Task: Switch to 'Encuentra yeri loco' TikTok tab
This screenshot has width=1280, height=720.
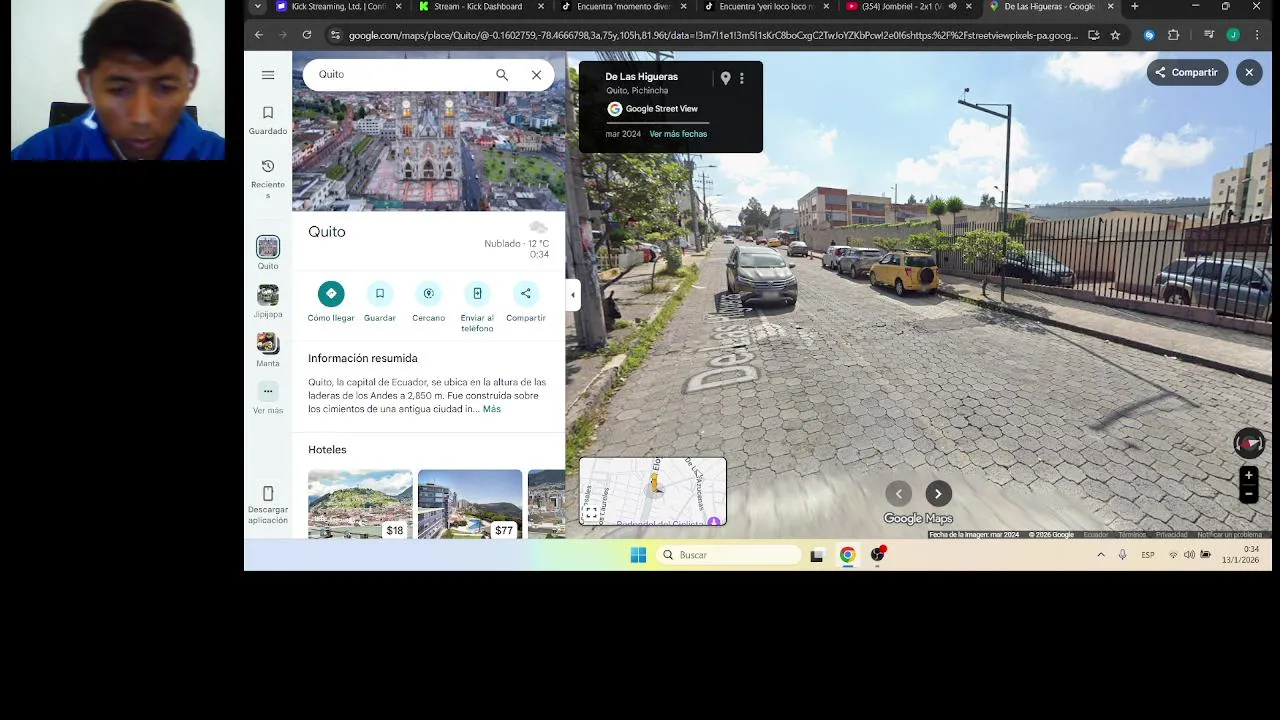Action: point(767,7)
